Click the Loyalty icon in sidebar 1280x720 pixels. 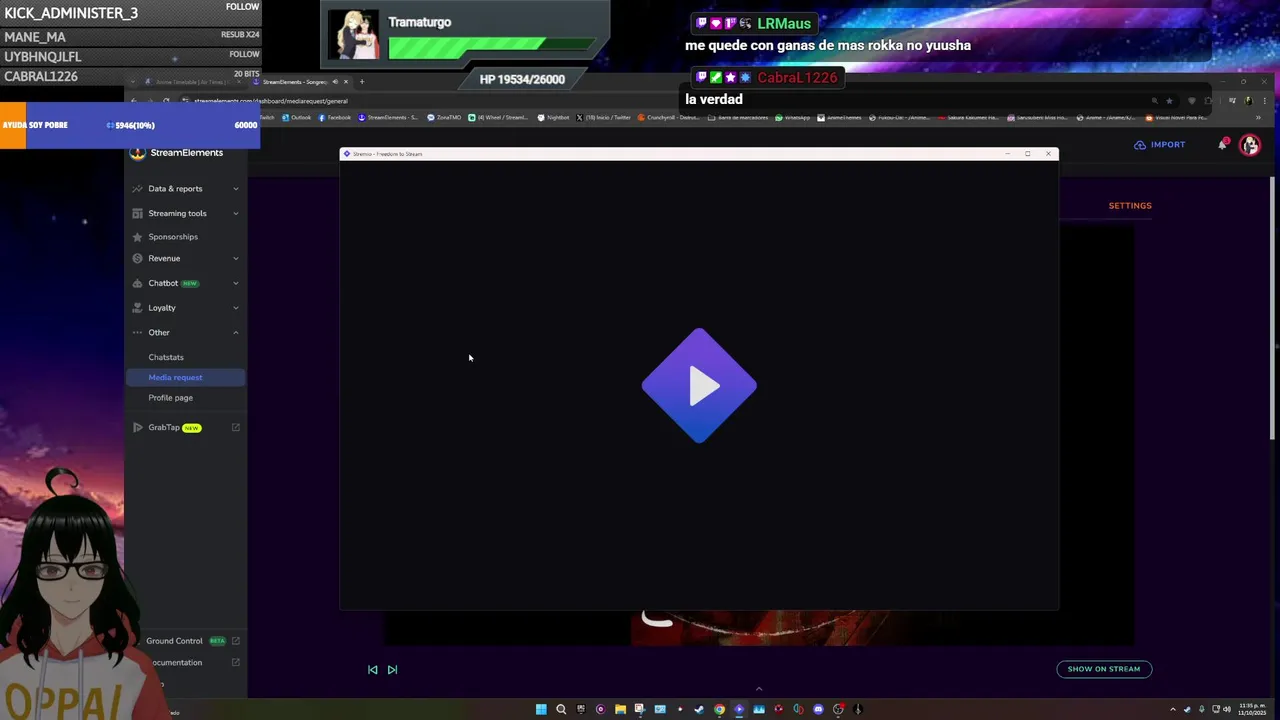tap(137, 308)
